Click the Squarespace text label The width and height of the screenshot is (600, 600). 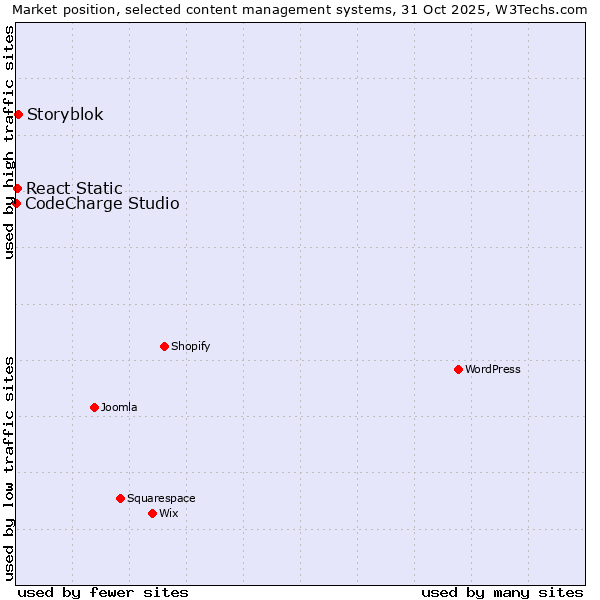161,498
